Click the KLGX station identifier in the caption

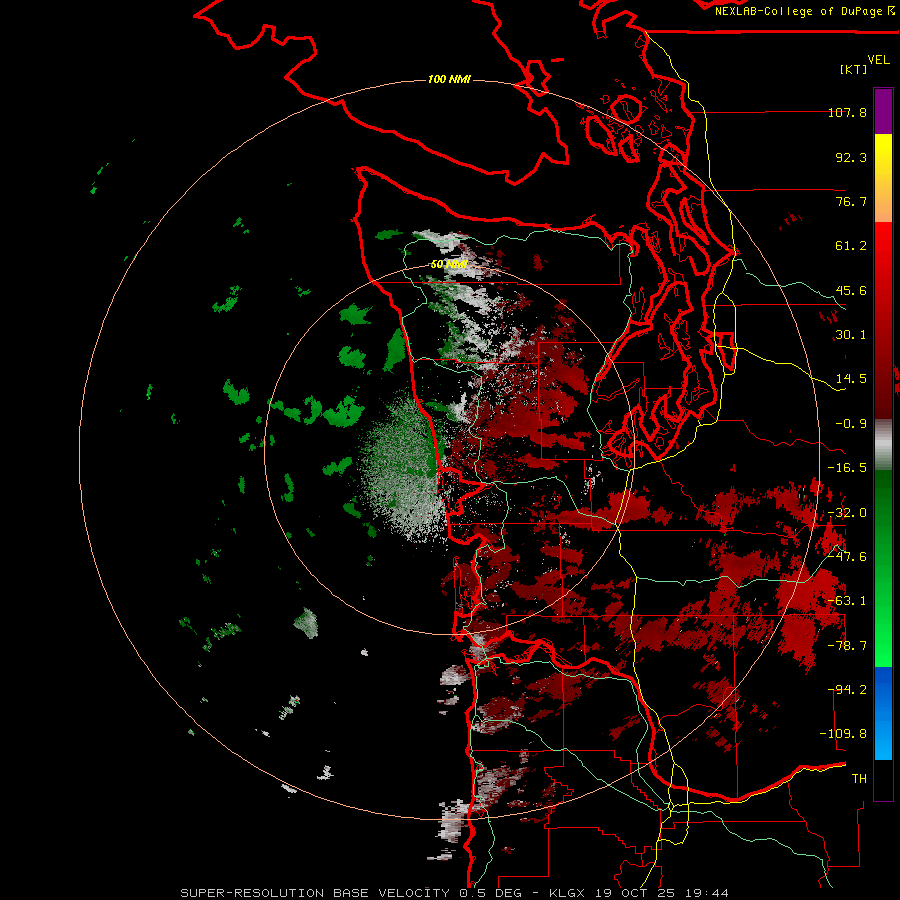tap(568, 893)
